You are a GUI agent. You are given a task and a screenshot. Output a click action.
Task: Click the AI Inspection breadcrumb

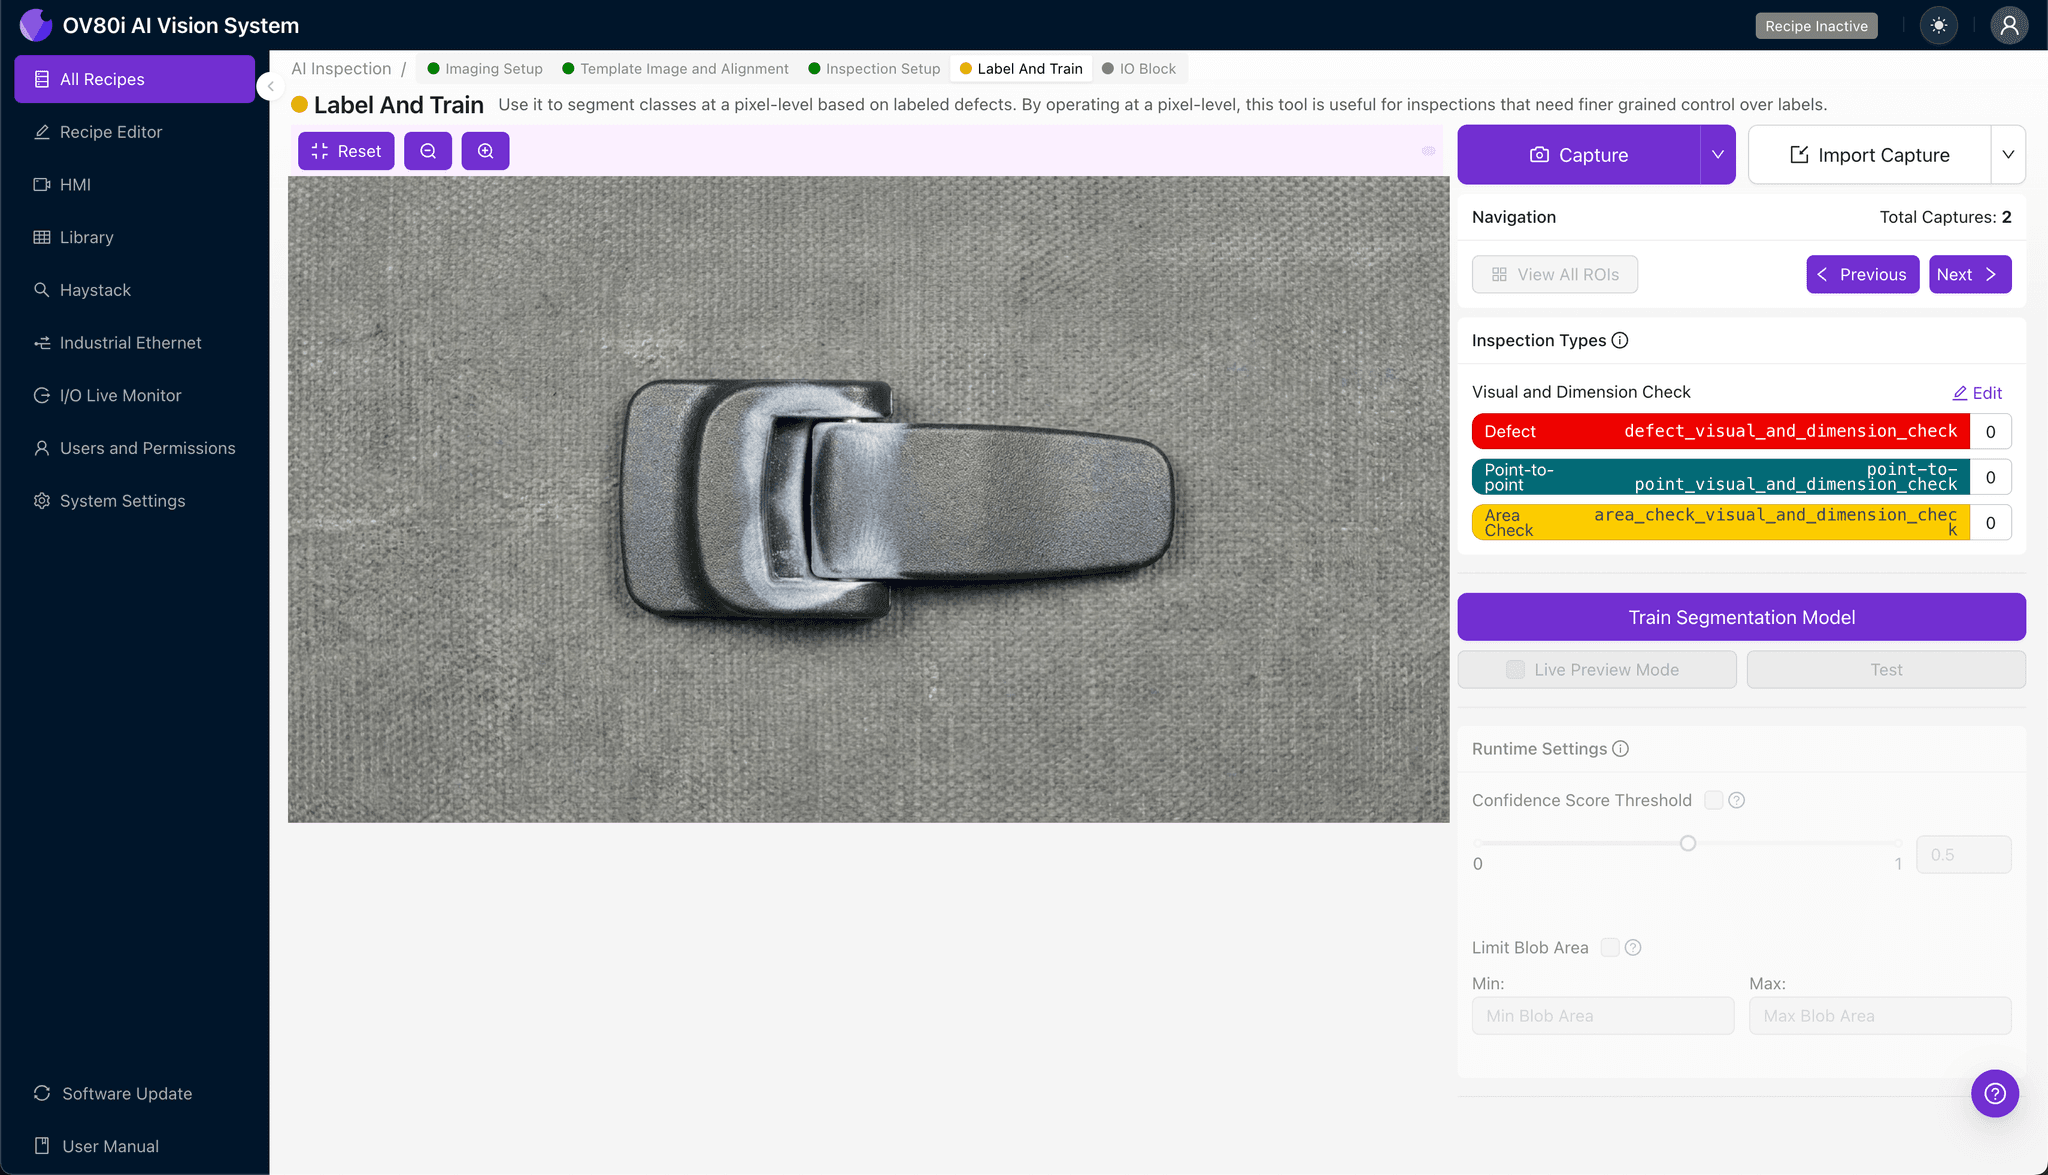coord(341,68)
